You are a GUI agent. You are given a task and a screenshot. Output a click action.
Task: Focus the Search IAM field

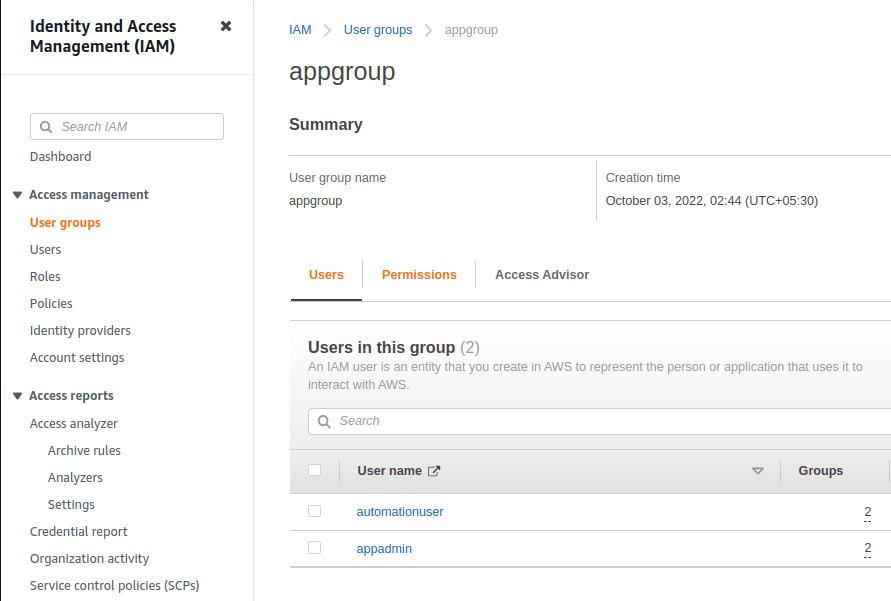click(127, 127)
